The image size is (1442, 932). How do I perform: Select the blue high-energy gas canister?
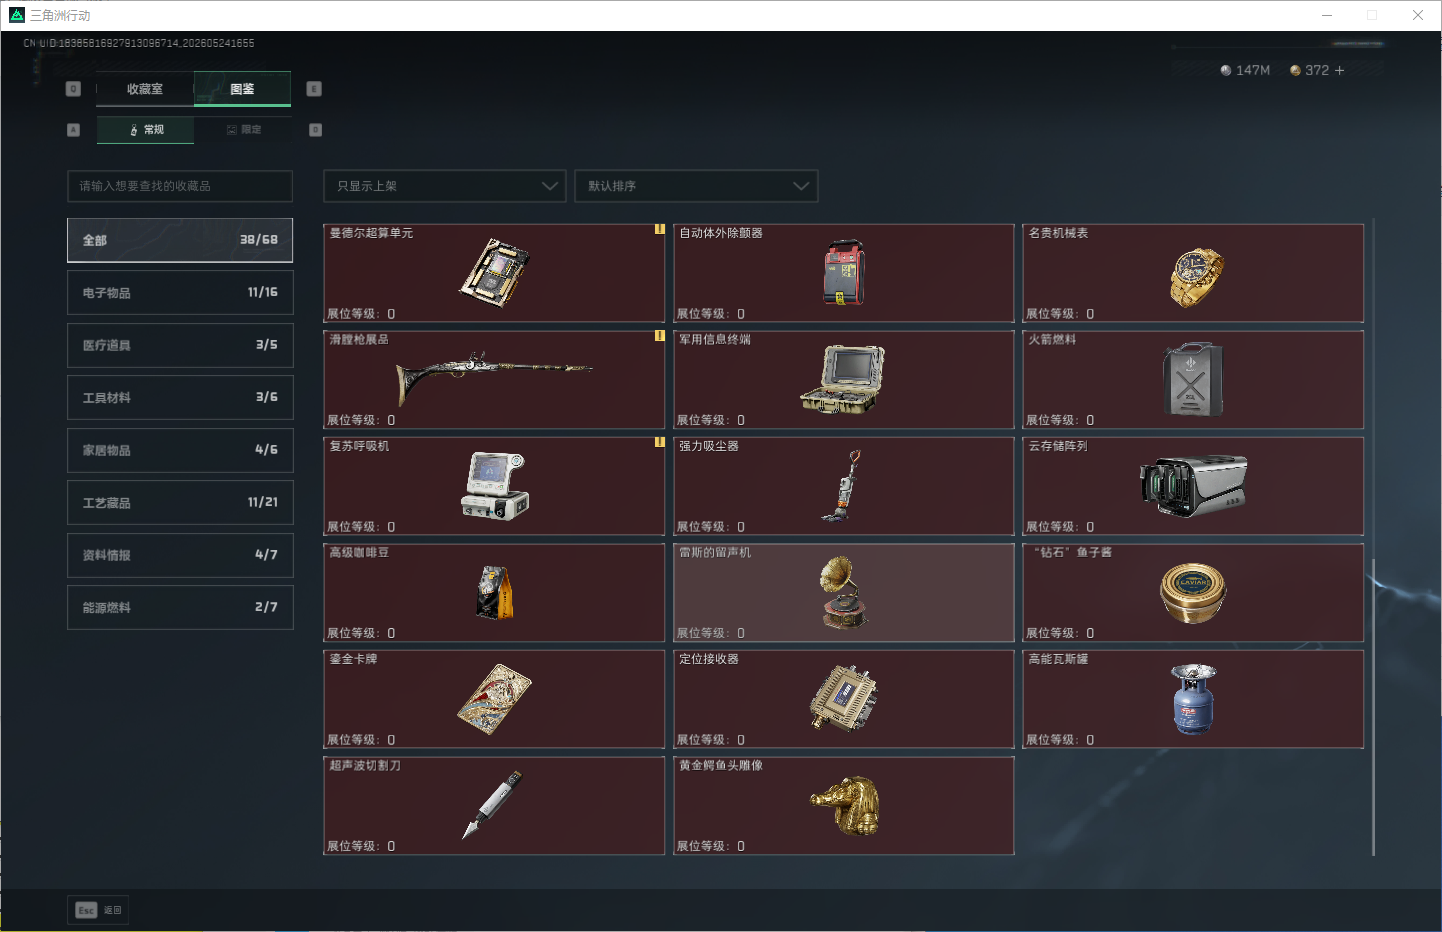pos(1194,699)
